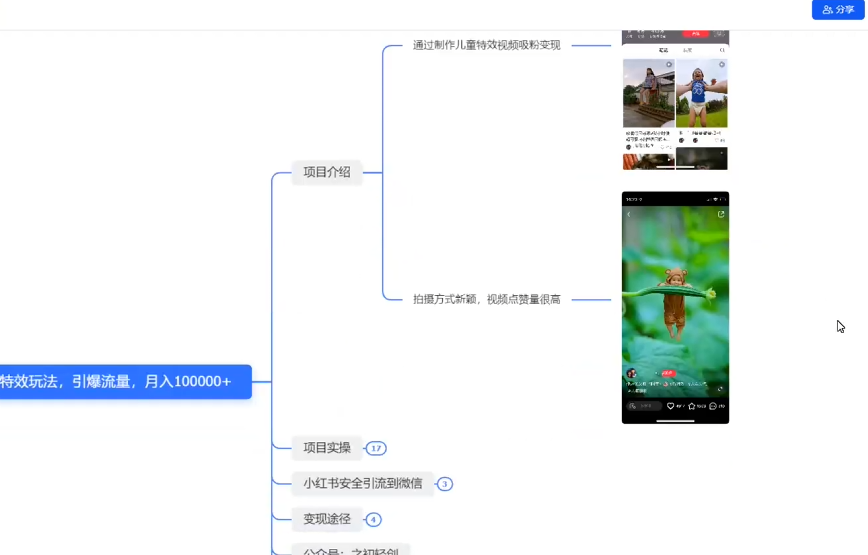Click the girl sitting on wall video thumbnail

point(648,95)
